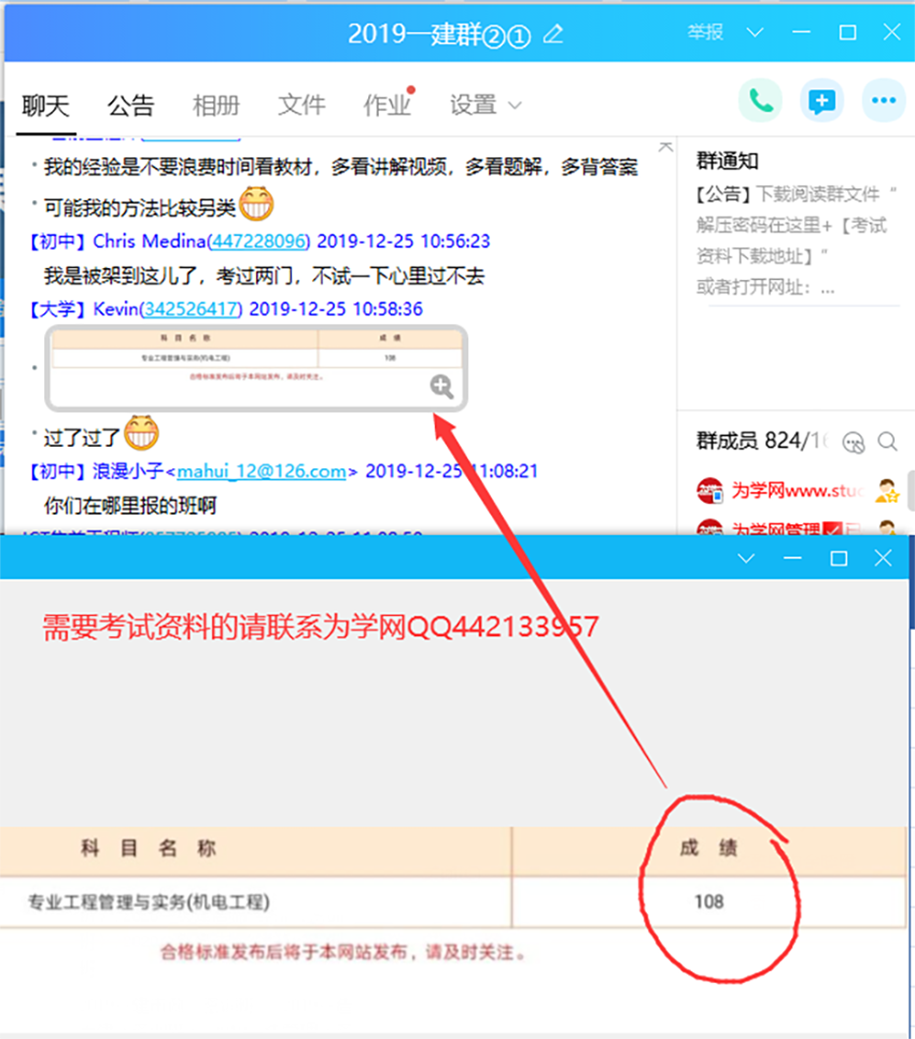The image size is (915, 1039).
Task: Click the 举报 report link
Action: pyautogui.click(x=705, y=32)
